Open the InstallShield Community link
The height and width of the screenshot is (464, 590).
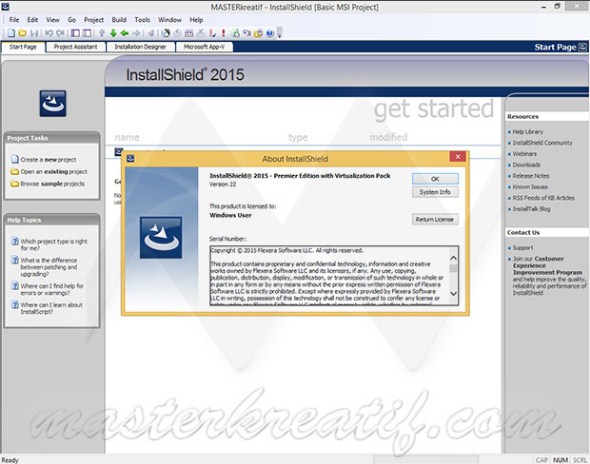pyautogui.click(x=542, y=143)
